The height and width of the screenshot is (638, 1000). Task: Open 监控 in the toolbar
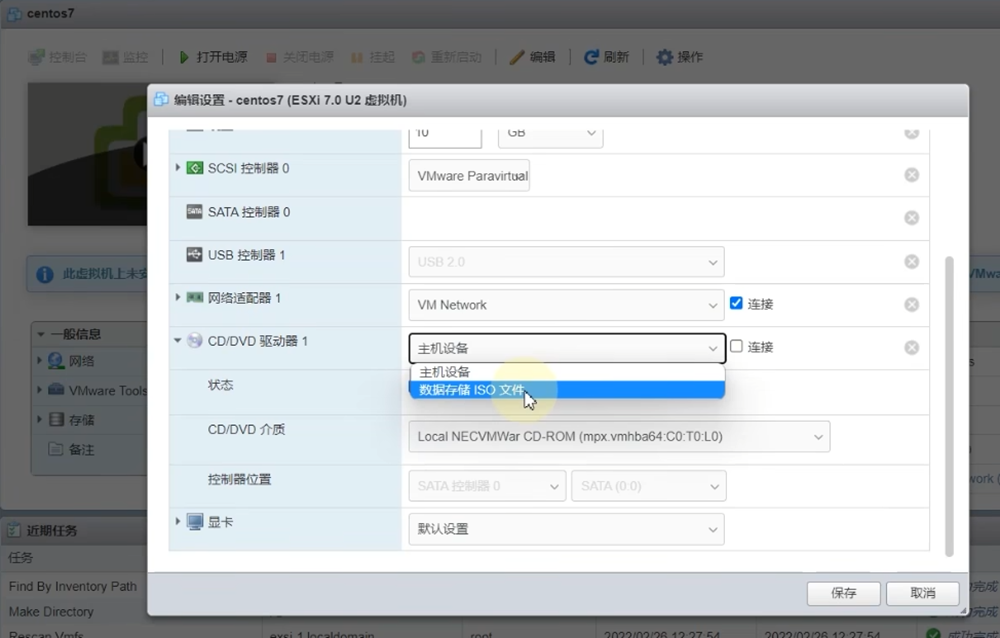126,57
